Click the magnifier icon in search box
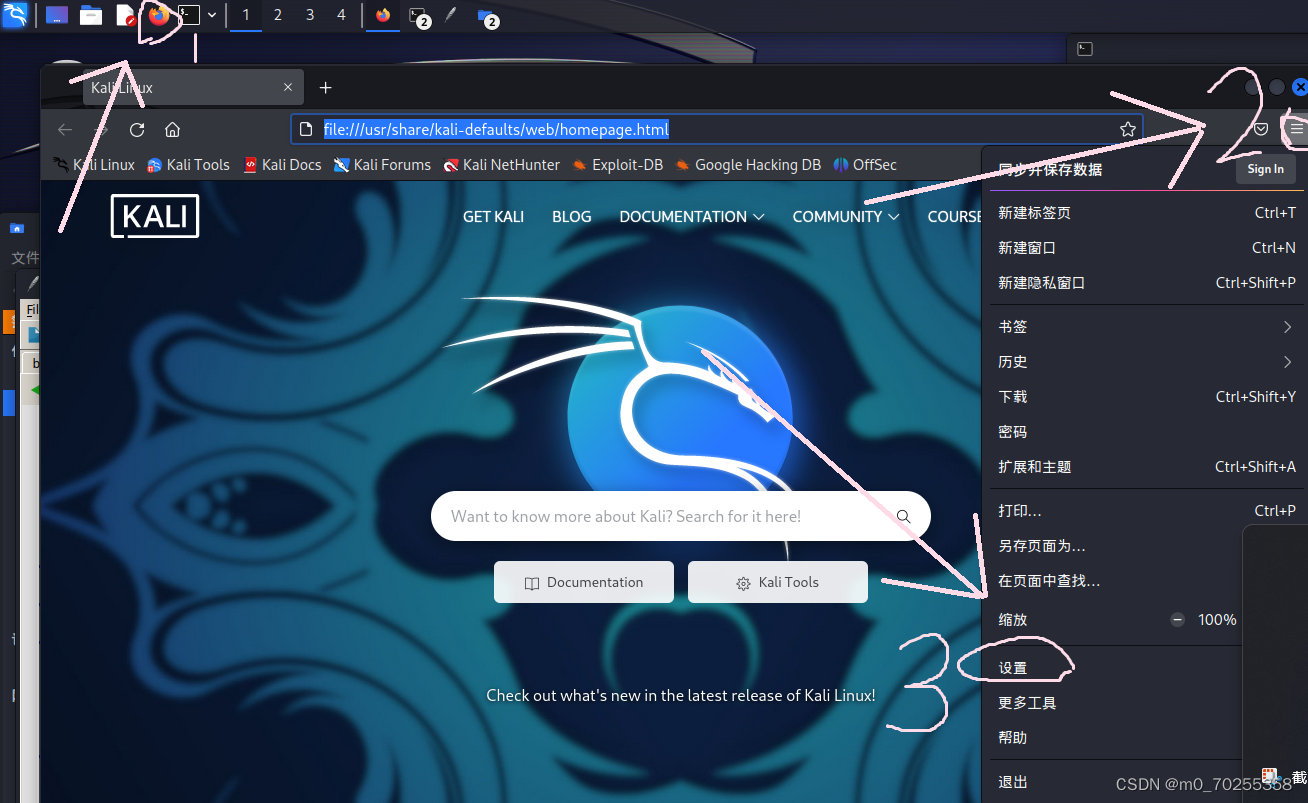This screenshot has width=1308, height=803. point(904,516)
